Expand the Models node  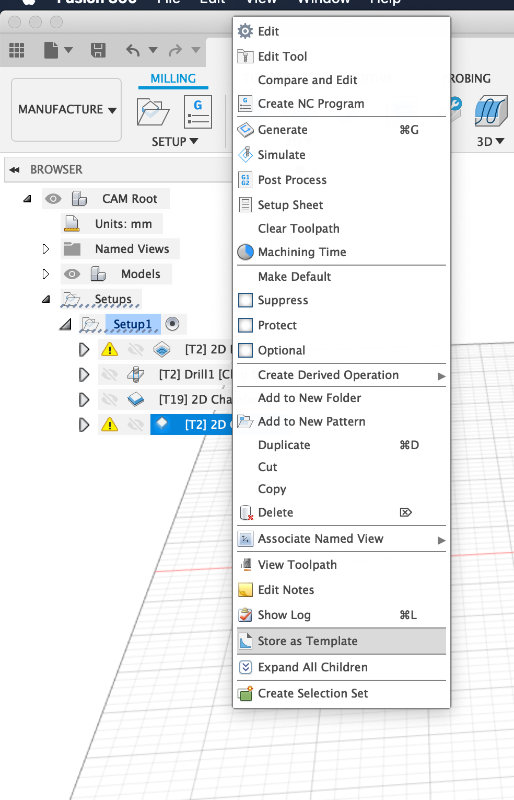pyautogui.click(x=46, y=274)
